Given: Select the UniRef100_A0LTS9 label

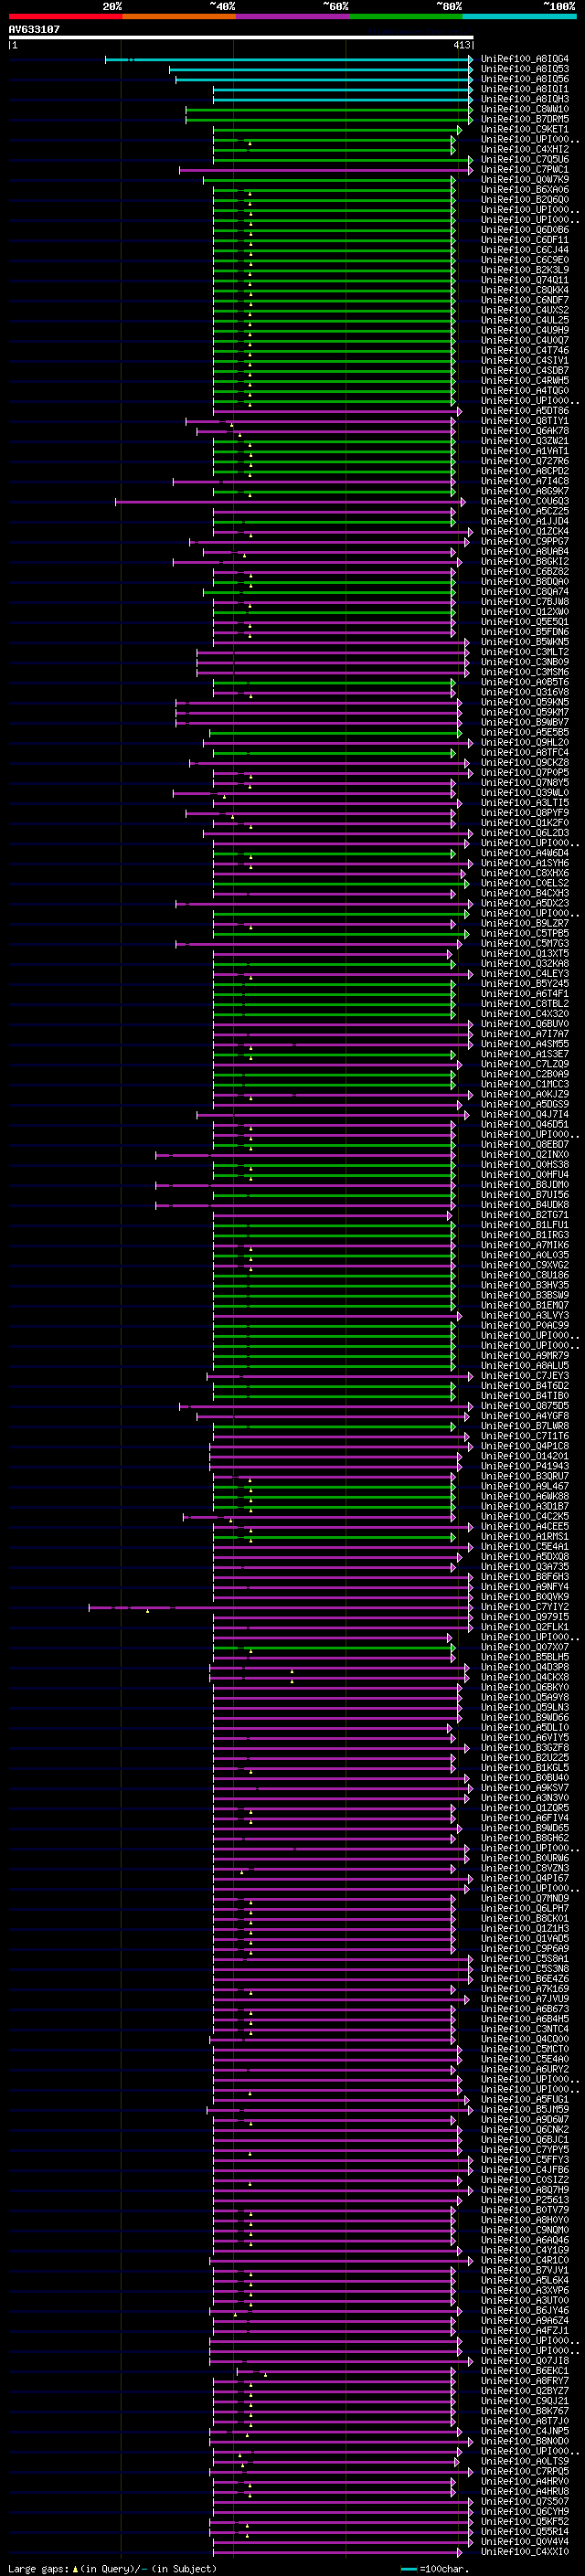Looking at the screenshot, I should pos(525,2461).
